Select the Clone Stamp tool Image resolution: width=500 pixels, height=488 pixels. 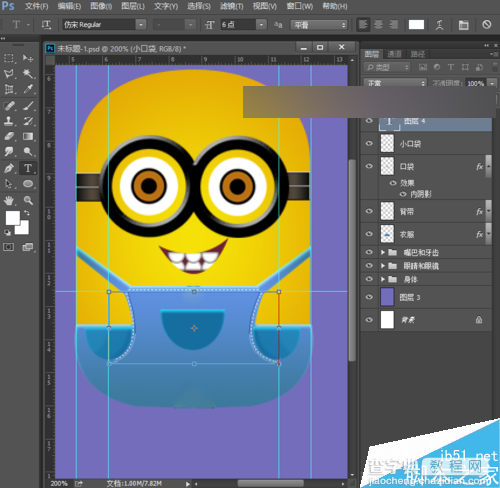(9, 121)
